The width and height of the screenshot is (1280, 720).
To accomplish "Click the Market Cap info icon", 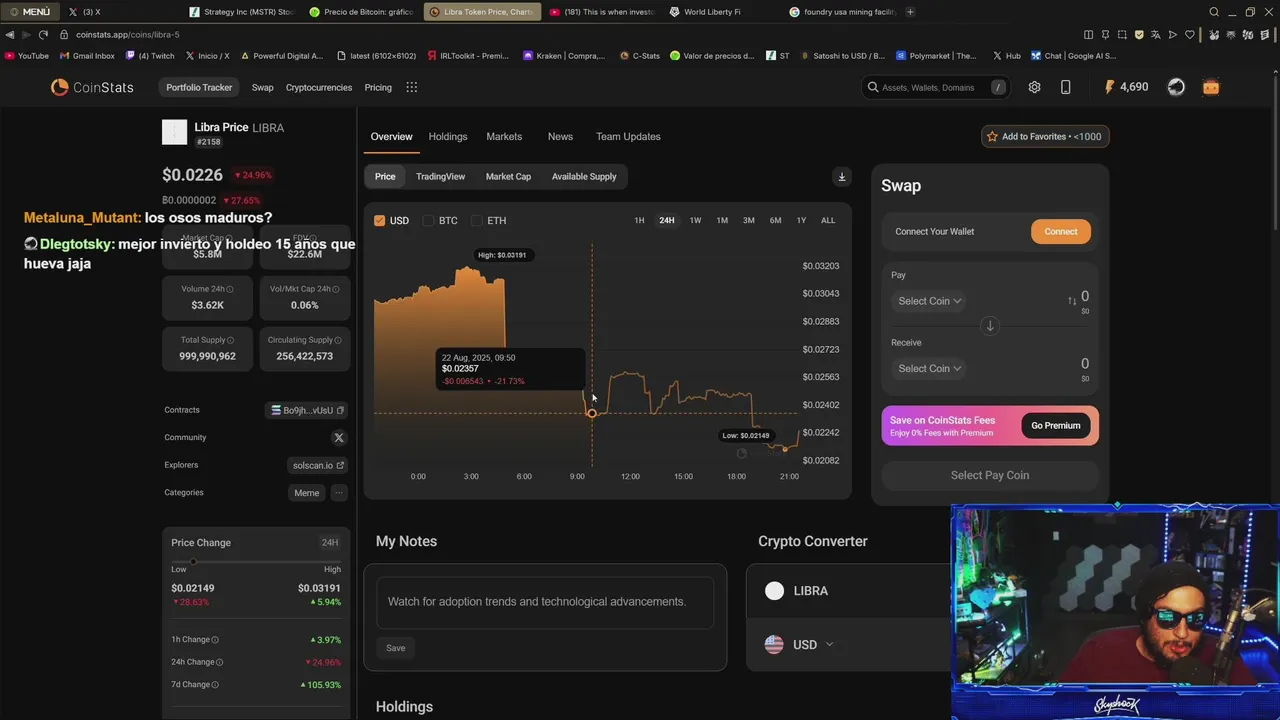I will 228,238.
